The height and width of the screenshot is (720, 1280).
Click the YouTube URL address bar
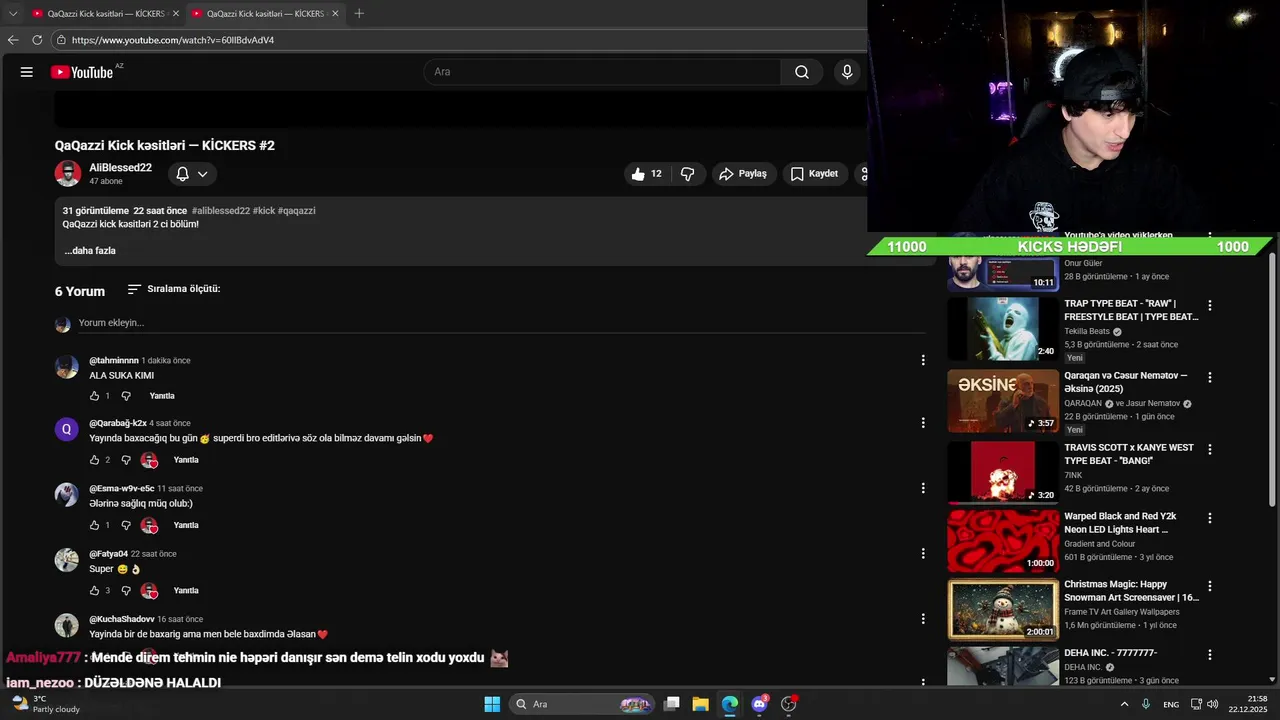[460, 40]
